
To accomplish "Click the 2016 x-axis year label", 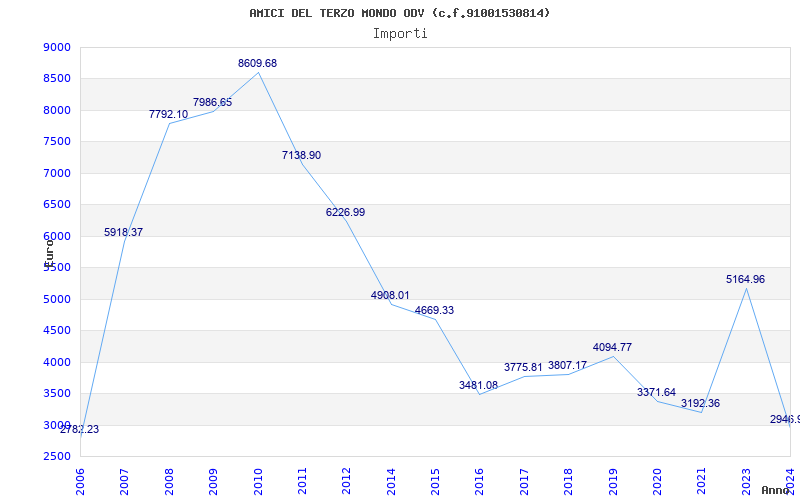I will point(480,478).
